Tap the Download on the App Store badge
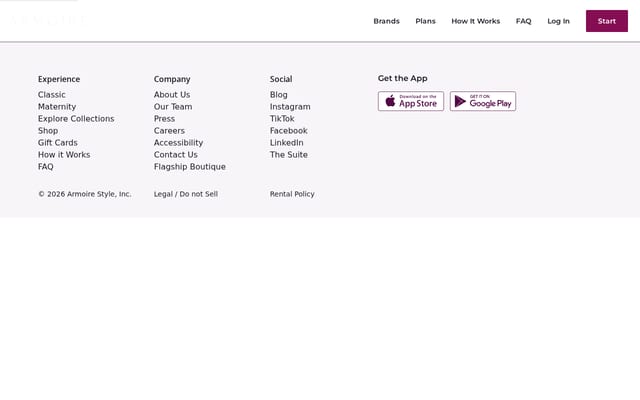Viewport: 640px width, 400px height. pos(411,101)
